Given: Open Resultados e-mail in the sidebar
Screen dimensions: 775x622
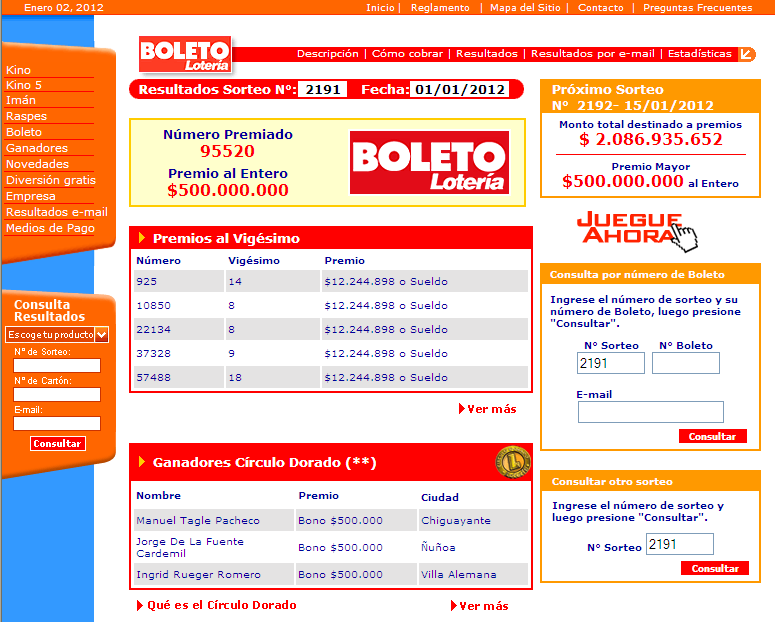Looking at the screenshot, I should coord(57,212).
